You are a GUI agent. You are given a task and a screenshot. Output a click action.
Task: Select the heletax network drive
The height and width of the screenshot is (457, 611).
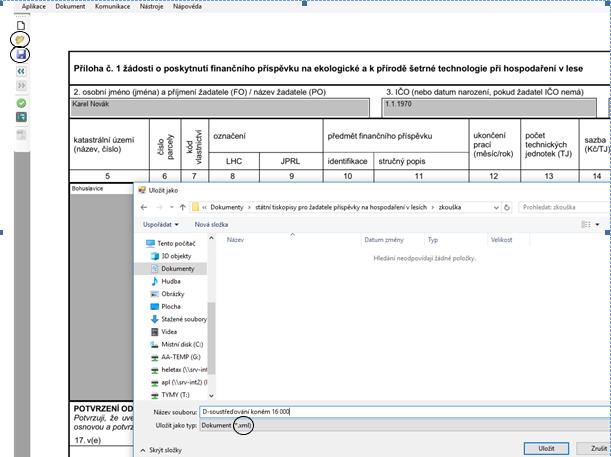[179, 370]
